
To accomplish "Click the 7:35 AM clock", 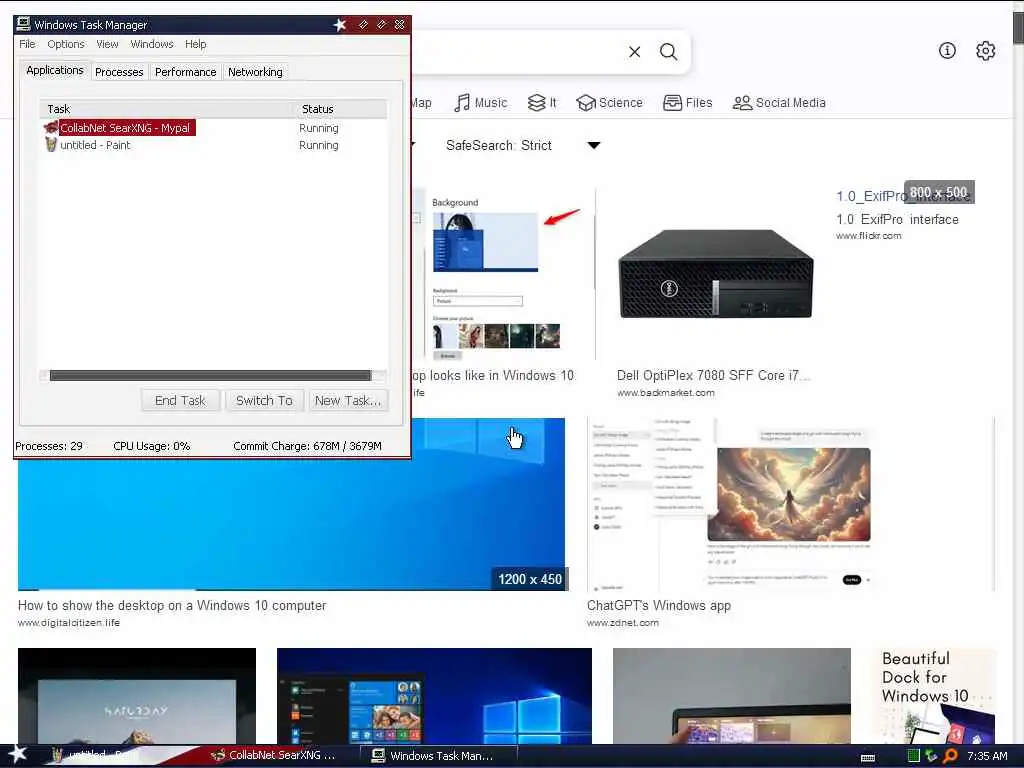I will pos(987,756).
